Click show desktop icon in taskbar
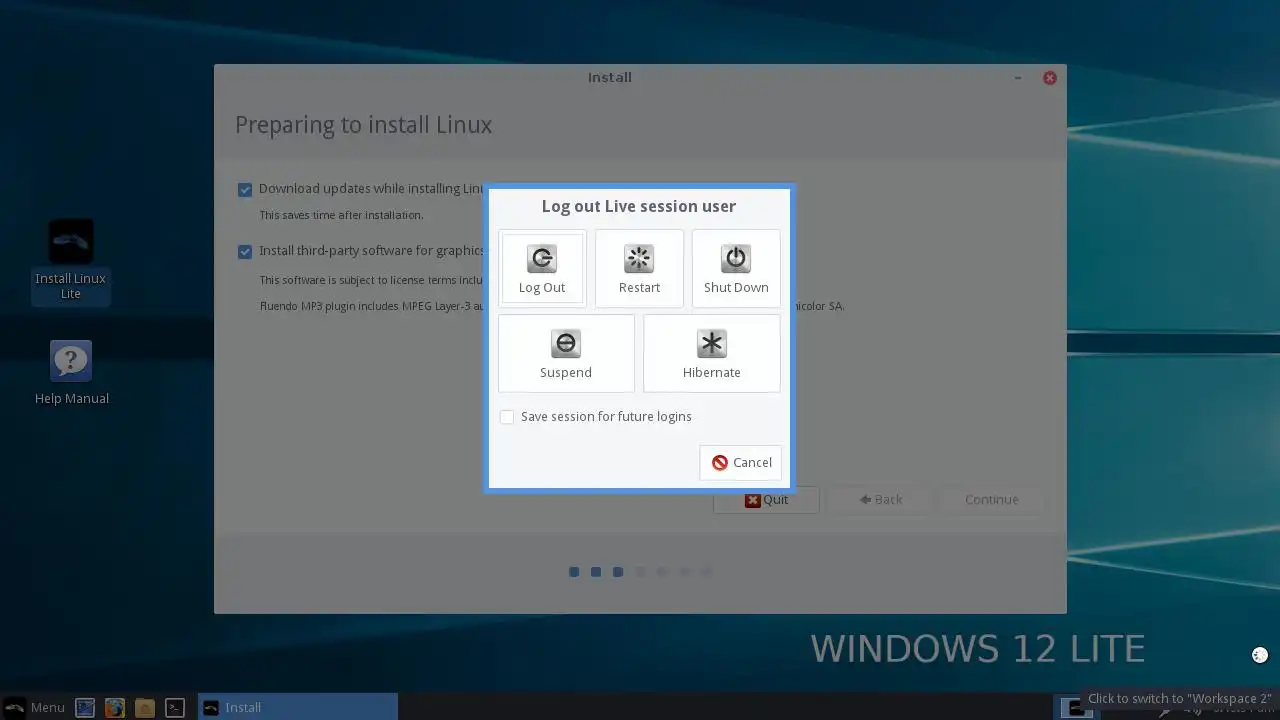This screenshot has width=1280, height=720. (85, 707)
